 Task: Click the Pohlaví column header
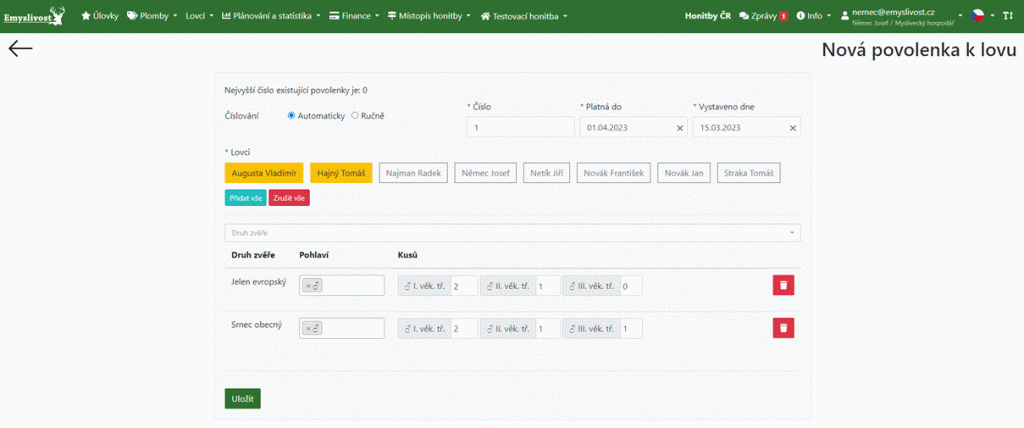(x=313, y=254)
